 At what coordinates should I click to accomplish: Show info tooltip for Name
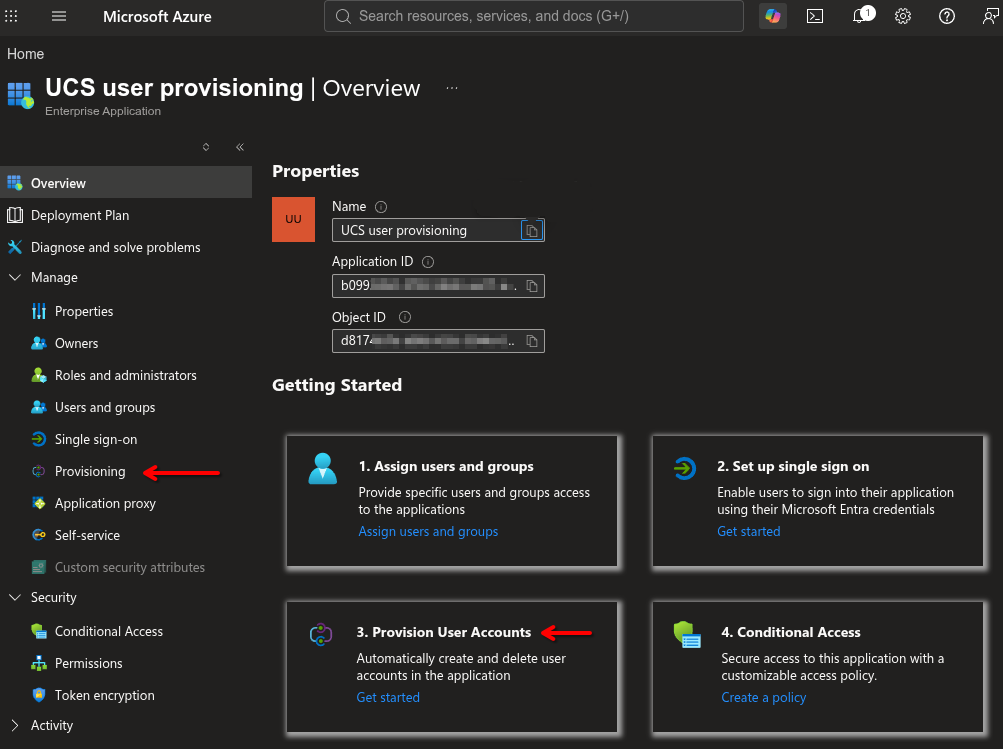381,207
